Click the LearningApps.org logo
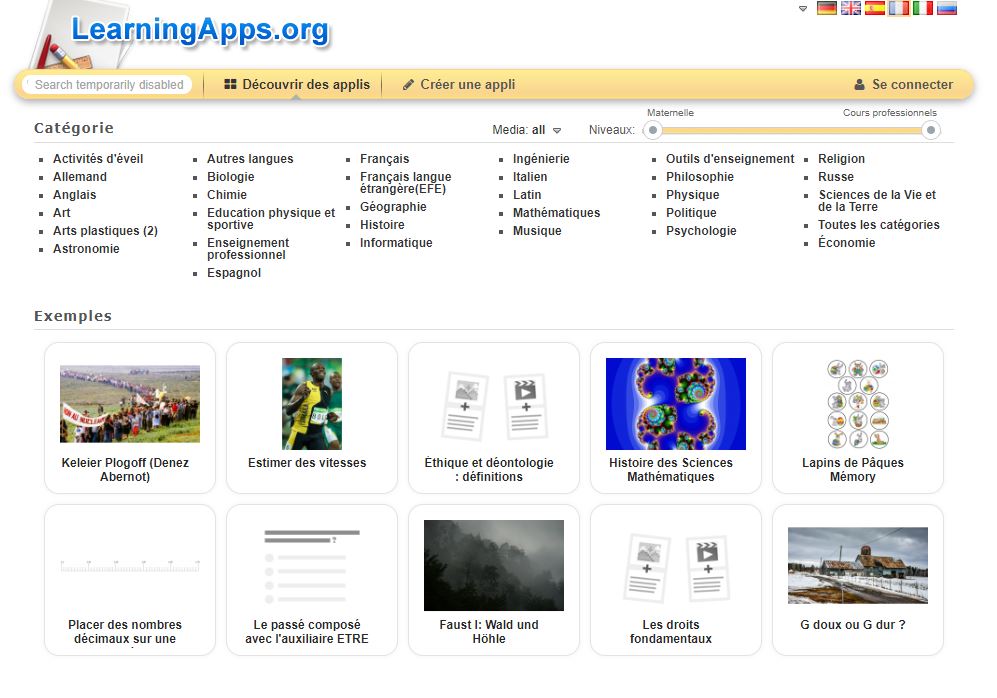The width and height of the screenshot is (997, 698). point(200,31)
